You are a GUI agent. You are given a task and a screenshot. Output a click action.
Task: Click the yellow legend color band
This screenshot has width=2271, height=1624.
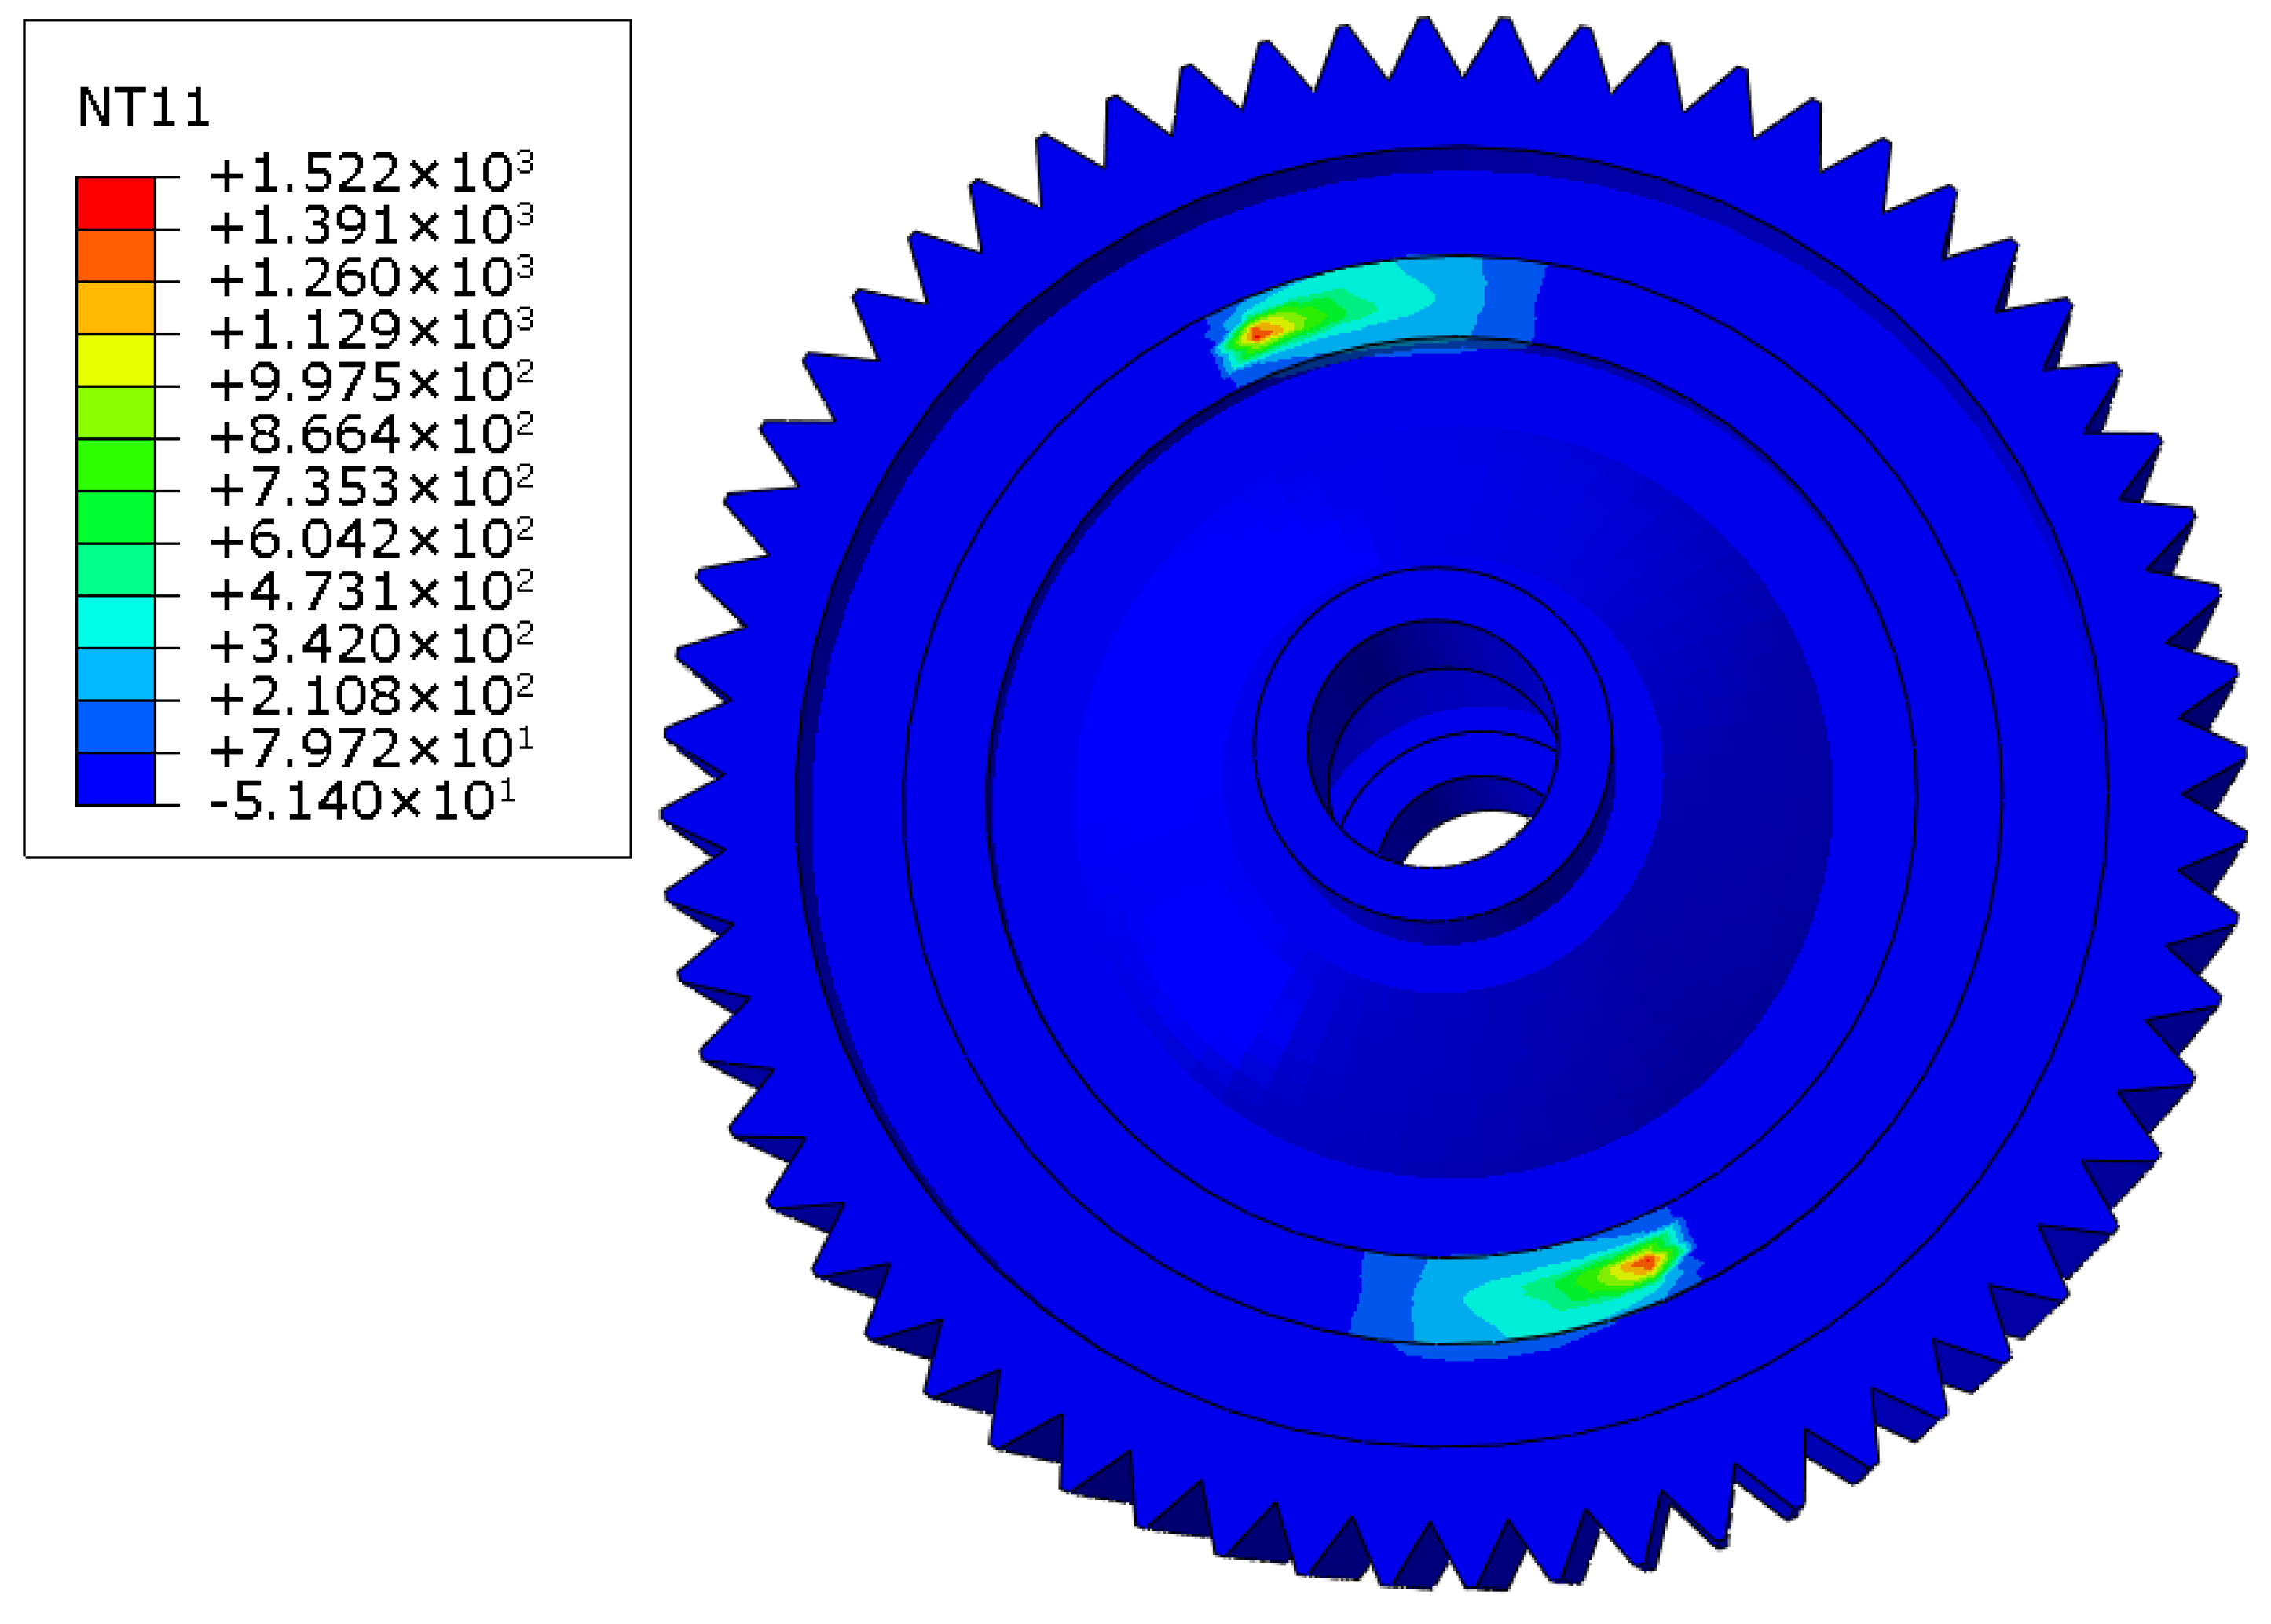pyautogui.click(x=115, y=360)
